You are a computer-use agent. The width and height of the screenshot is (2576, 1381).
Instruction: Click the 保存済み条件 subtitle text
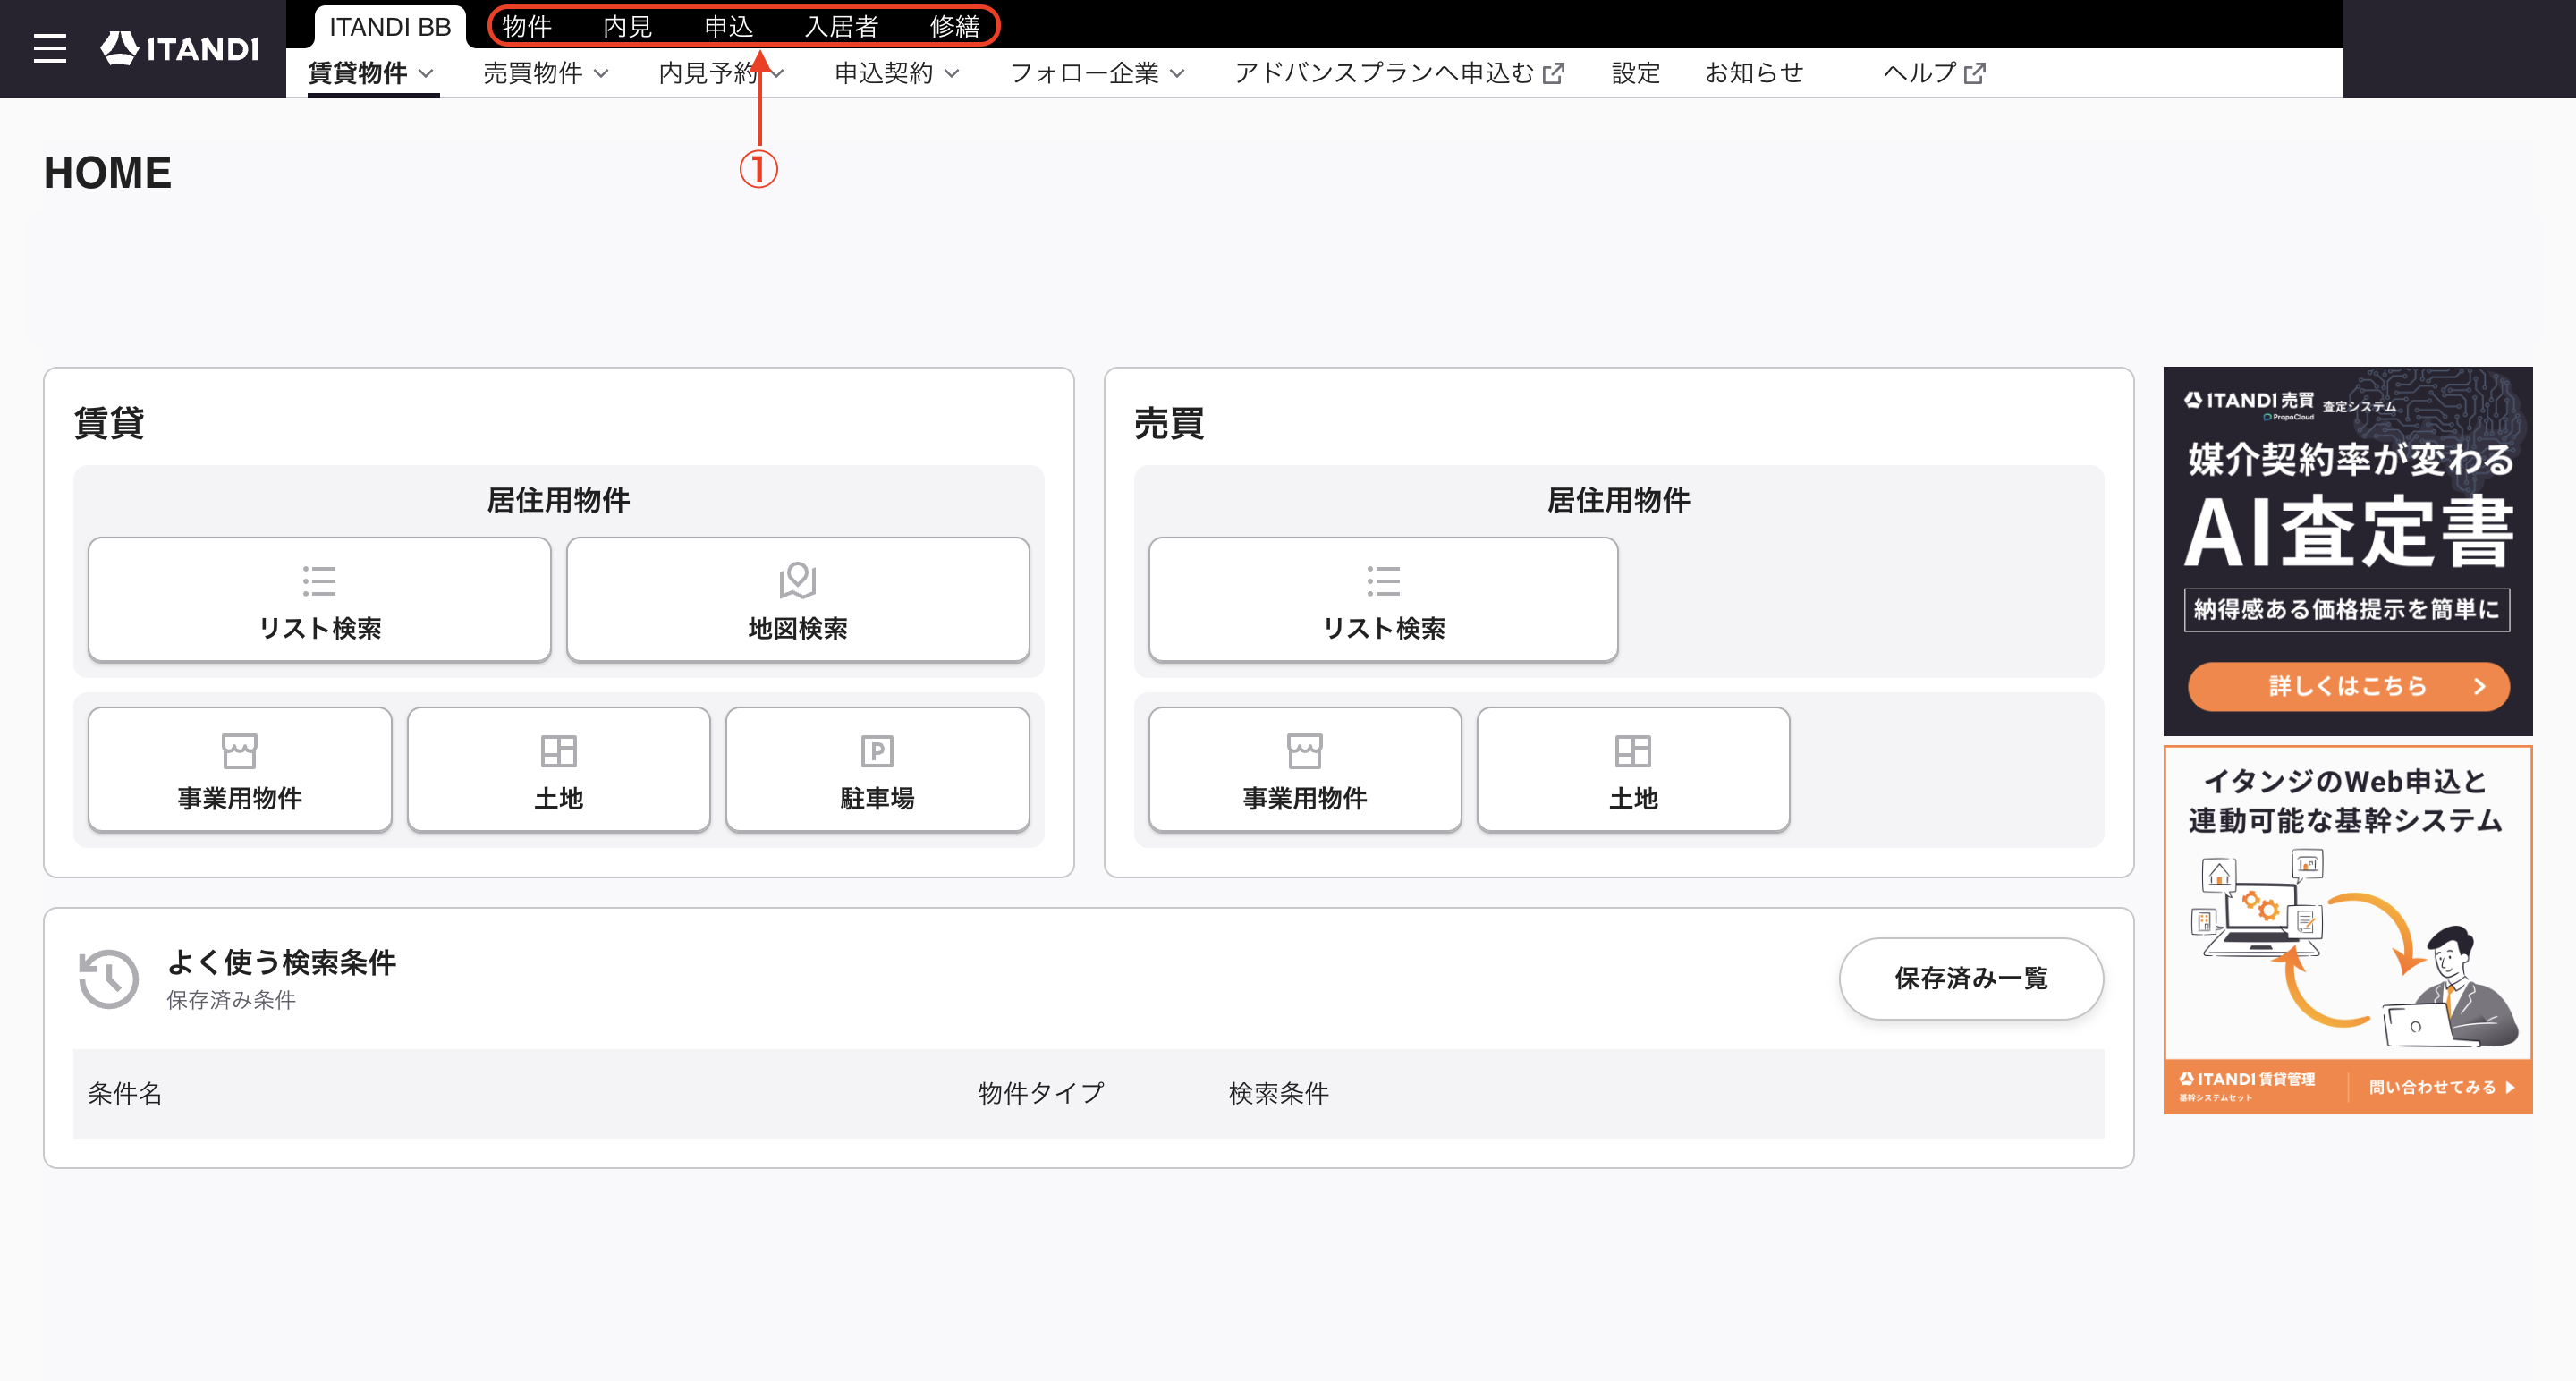click(x=231, y=1000)
